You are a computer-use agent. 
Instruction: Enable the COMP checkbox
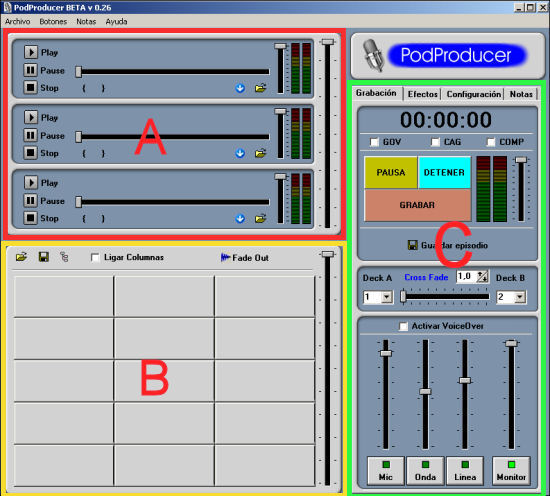pyautogui.click(x=491, y=142)
